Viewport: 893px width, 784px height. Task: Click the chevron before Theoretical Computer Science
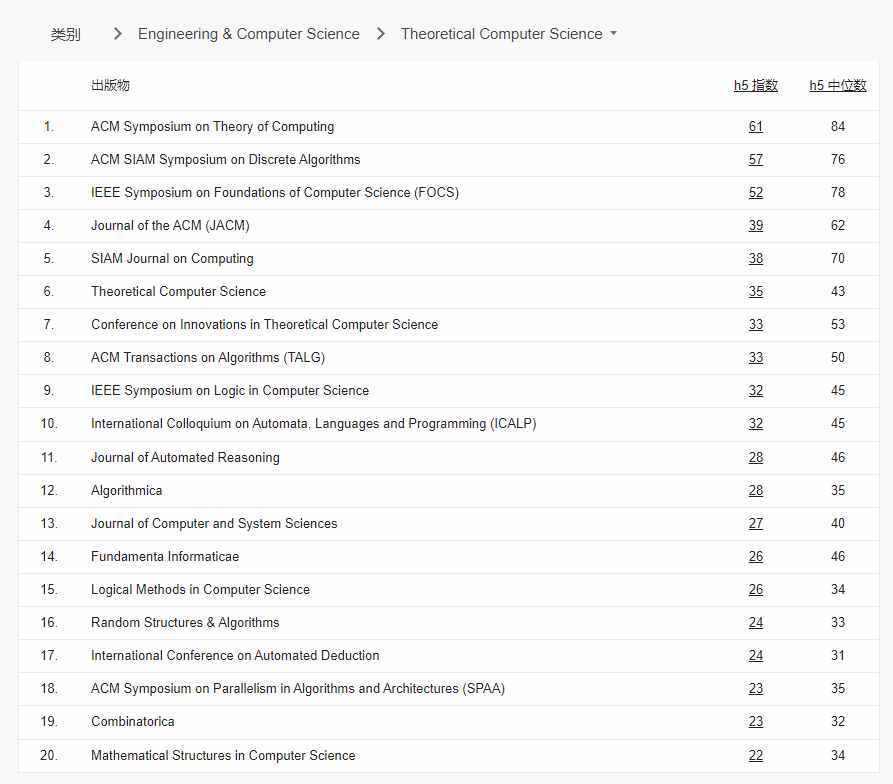point(380,32)
